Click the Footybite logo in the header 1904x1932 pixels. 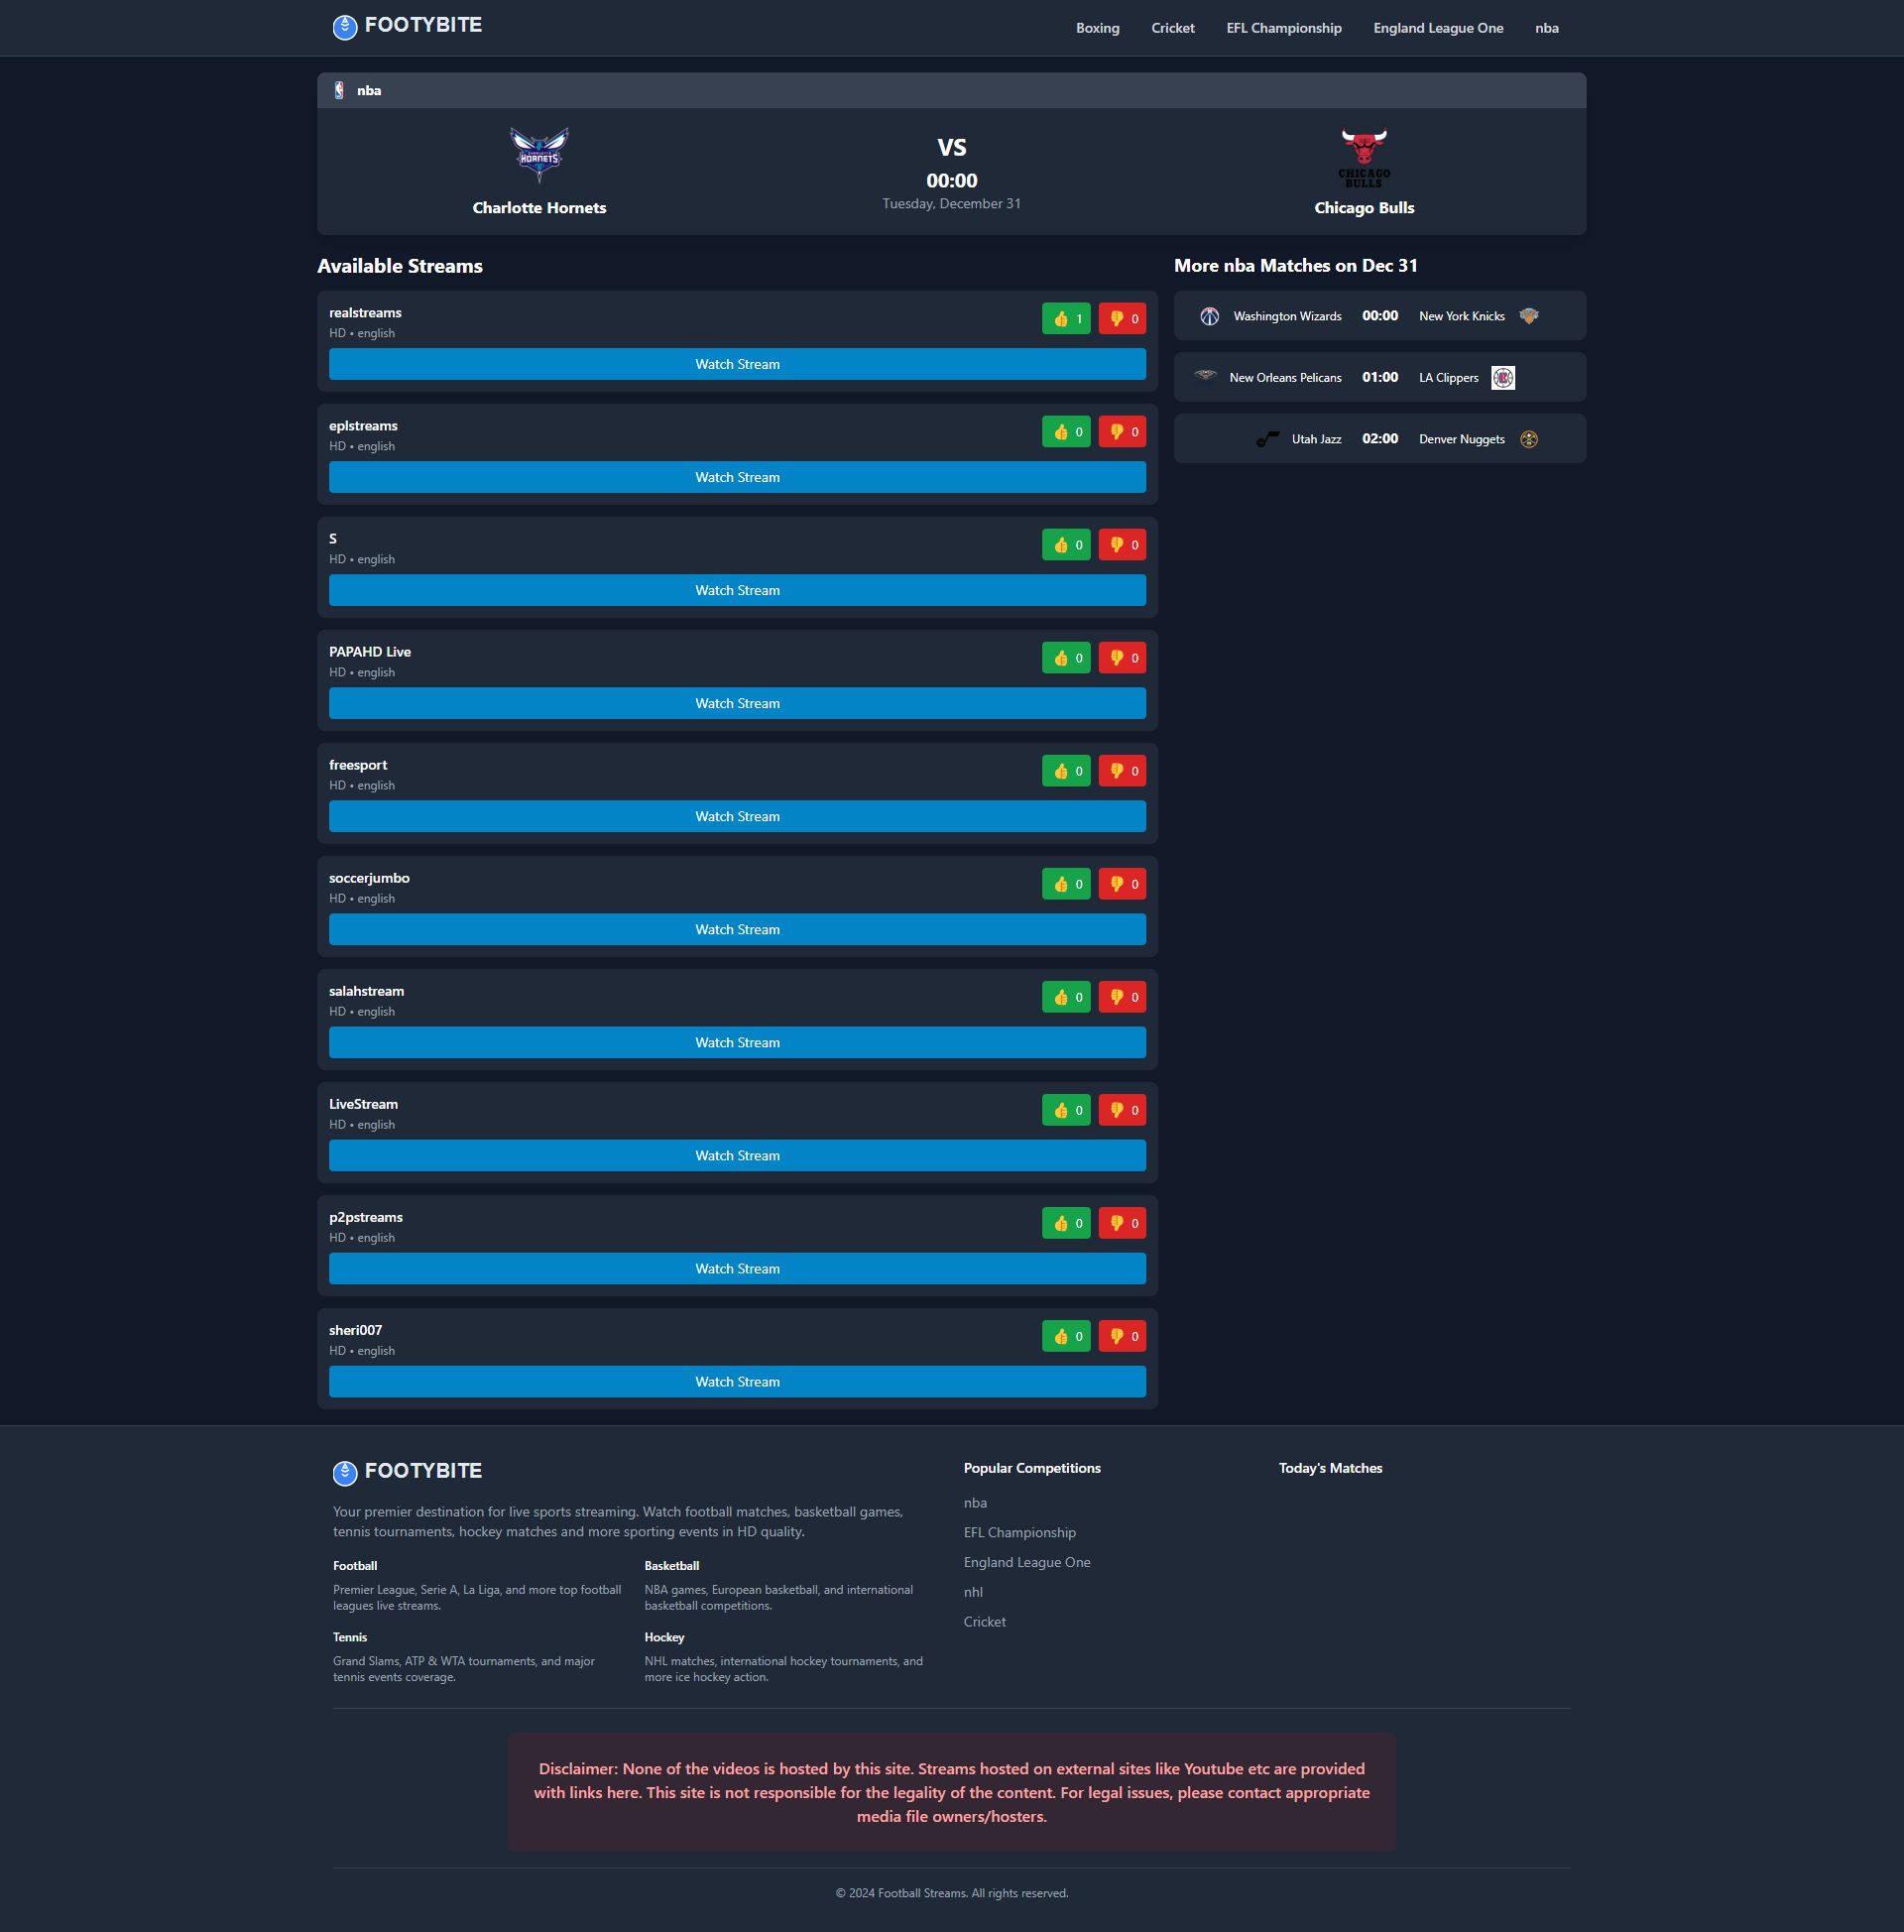(x=407, y=26)
